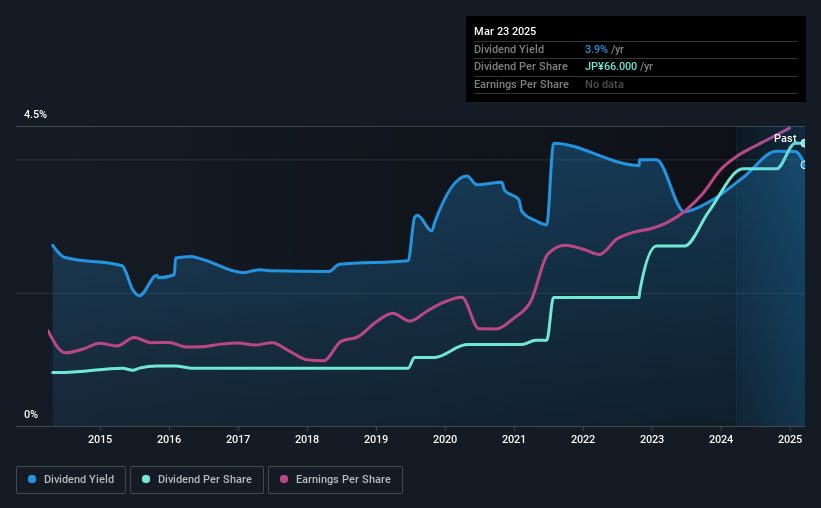The image size is (821, 508).
Task: Click the 2019 x-axis year label
Action: [x=376, y=439]
